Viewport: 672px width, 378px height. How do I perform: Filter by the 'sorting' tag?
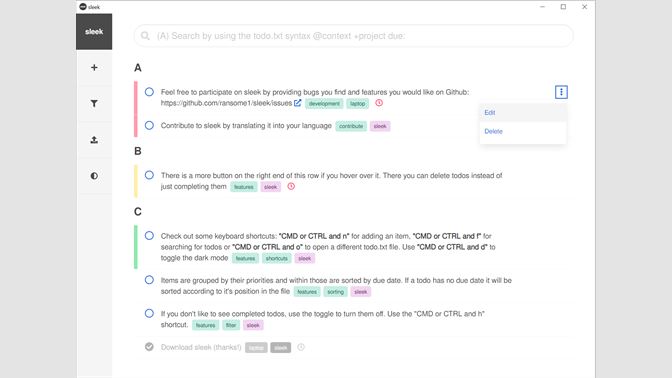(336, 292)
